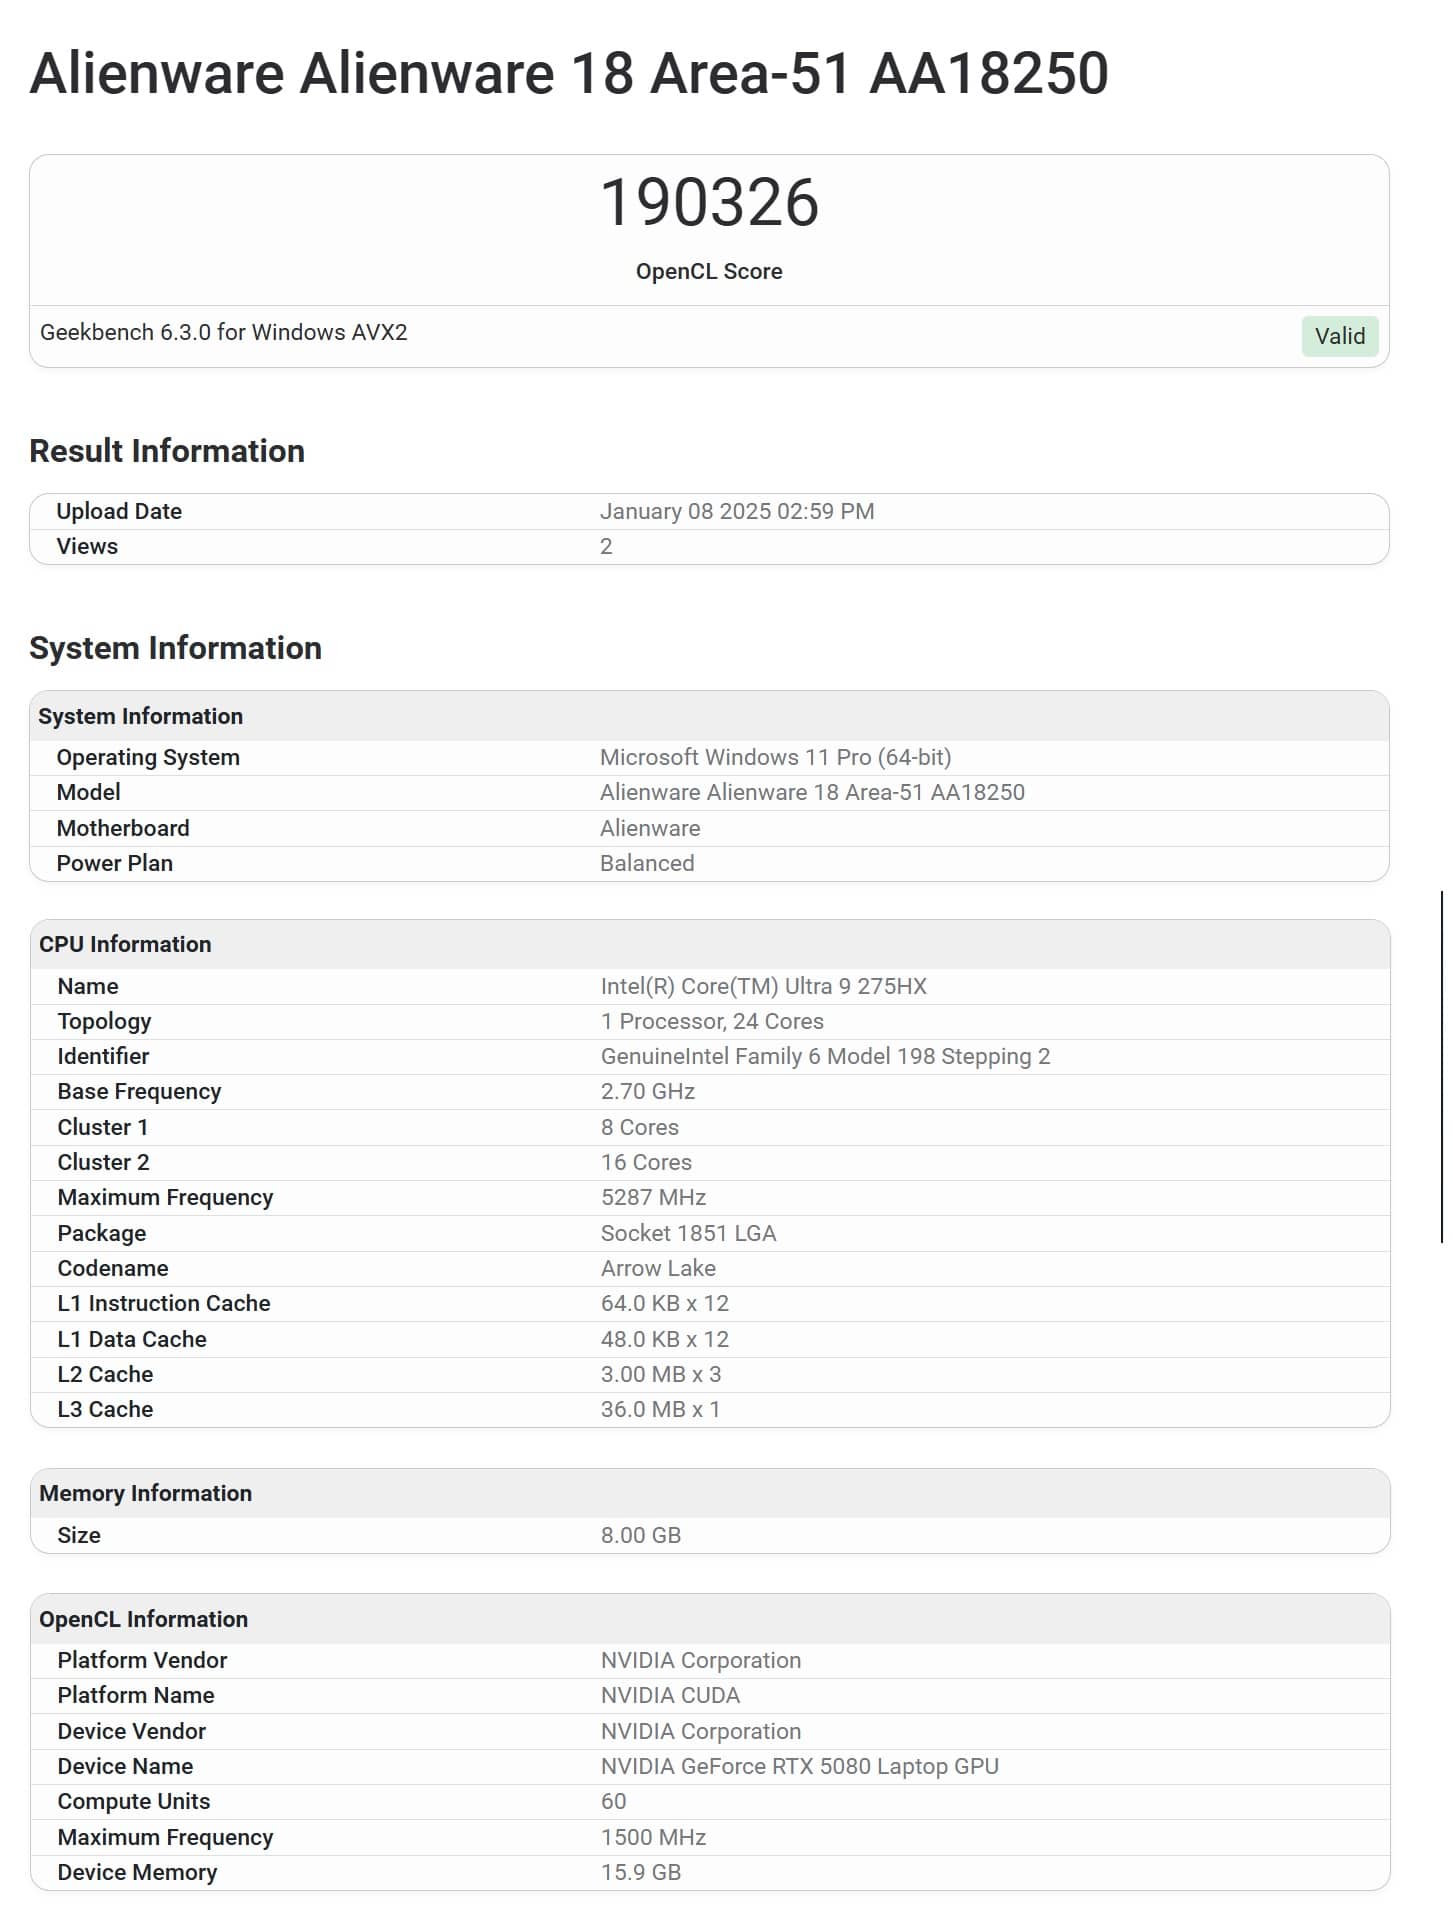This screenshot has width=1453, height=1928.
Task: Click the Upload Date value January 08 2025
Action: (737, 511)
